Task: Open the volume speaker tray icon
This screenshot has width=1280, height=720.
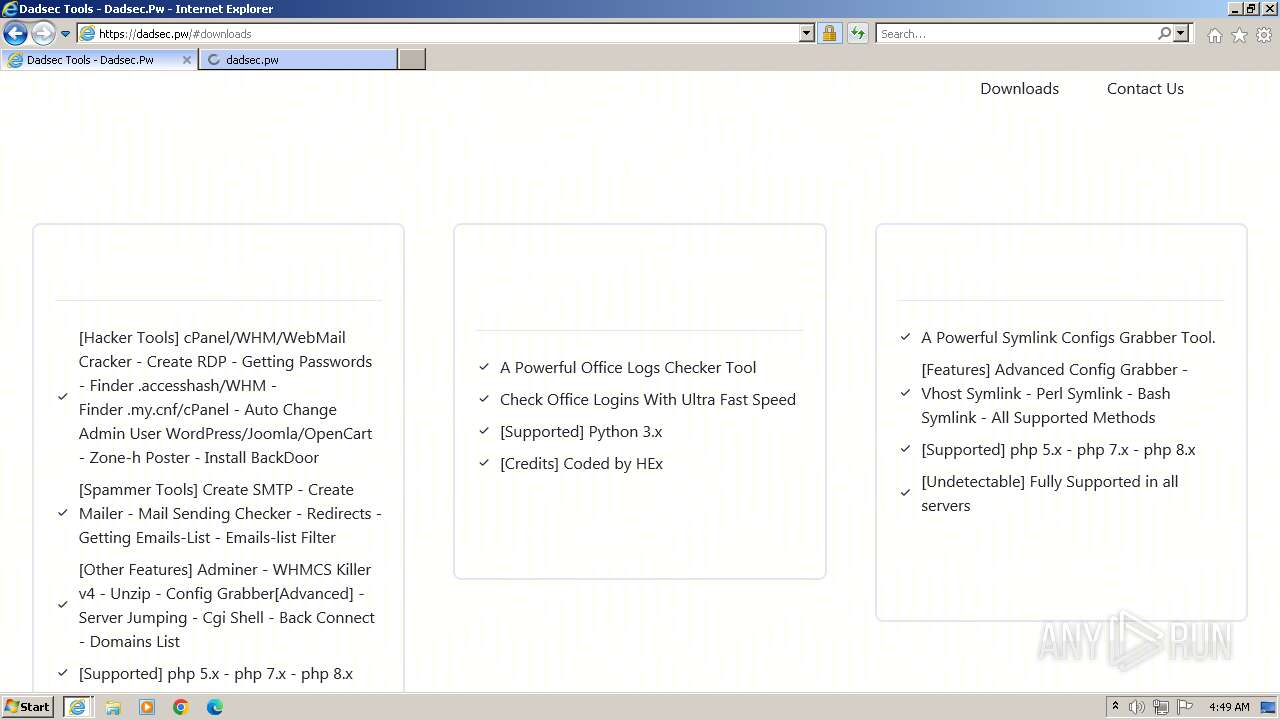Action: [1136, 707]
